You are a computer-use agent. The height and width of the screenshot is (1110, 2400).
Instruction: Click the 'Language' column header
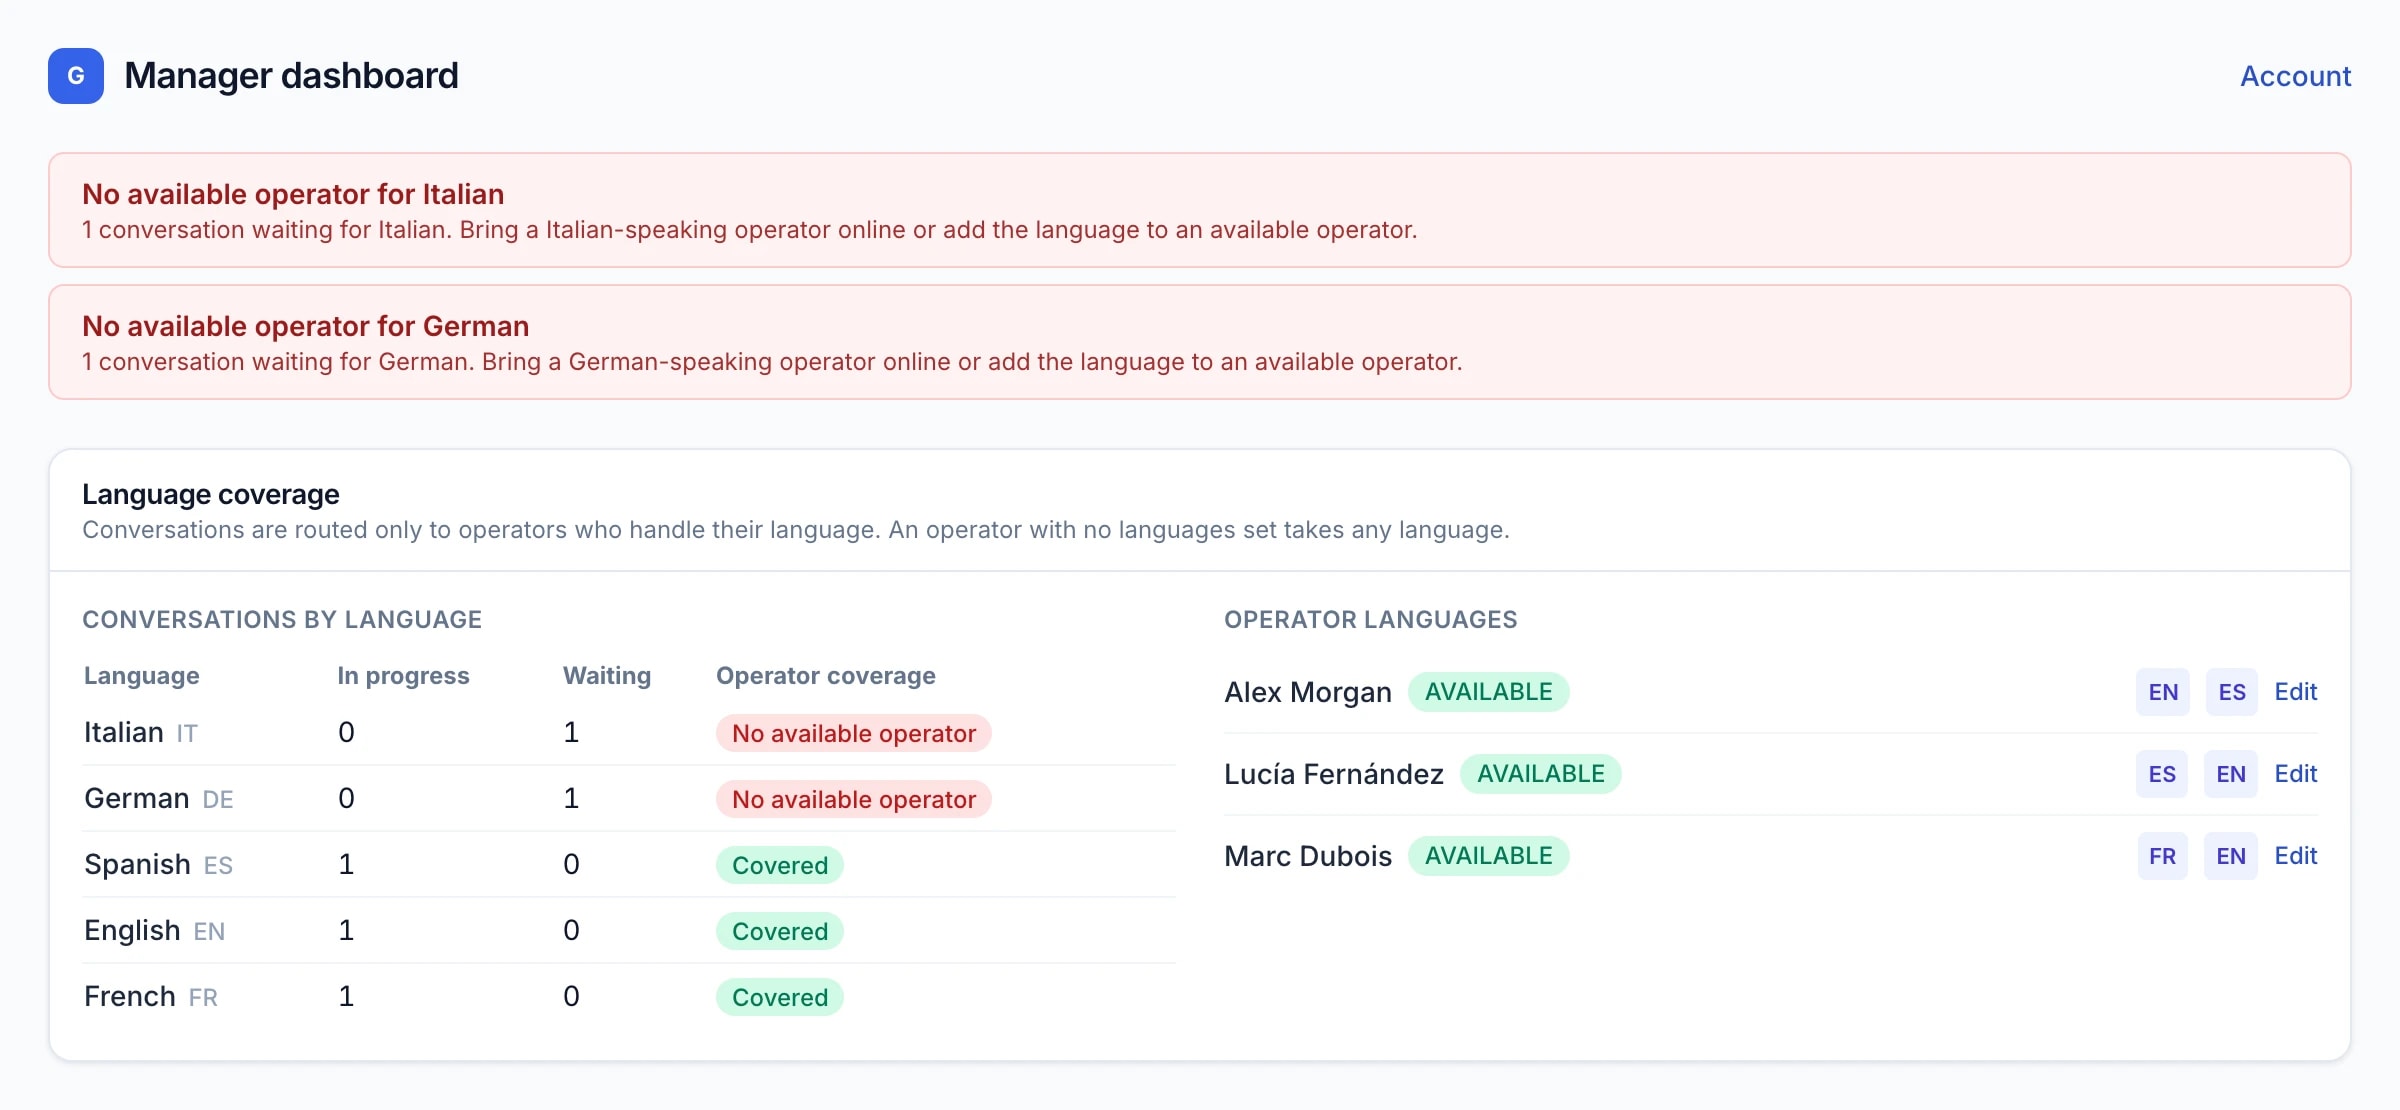pyautogui.click(x=142, y=676)
